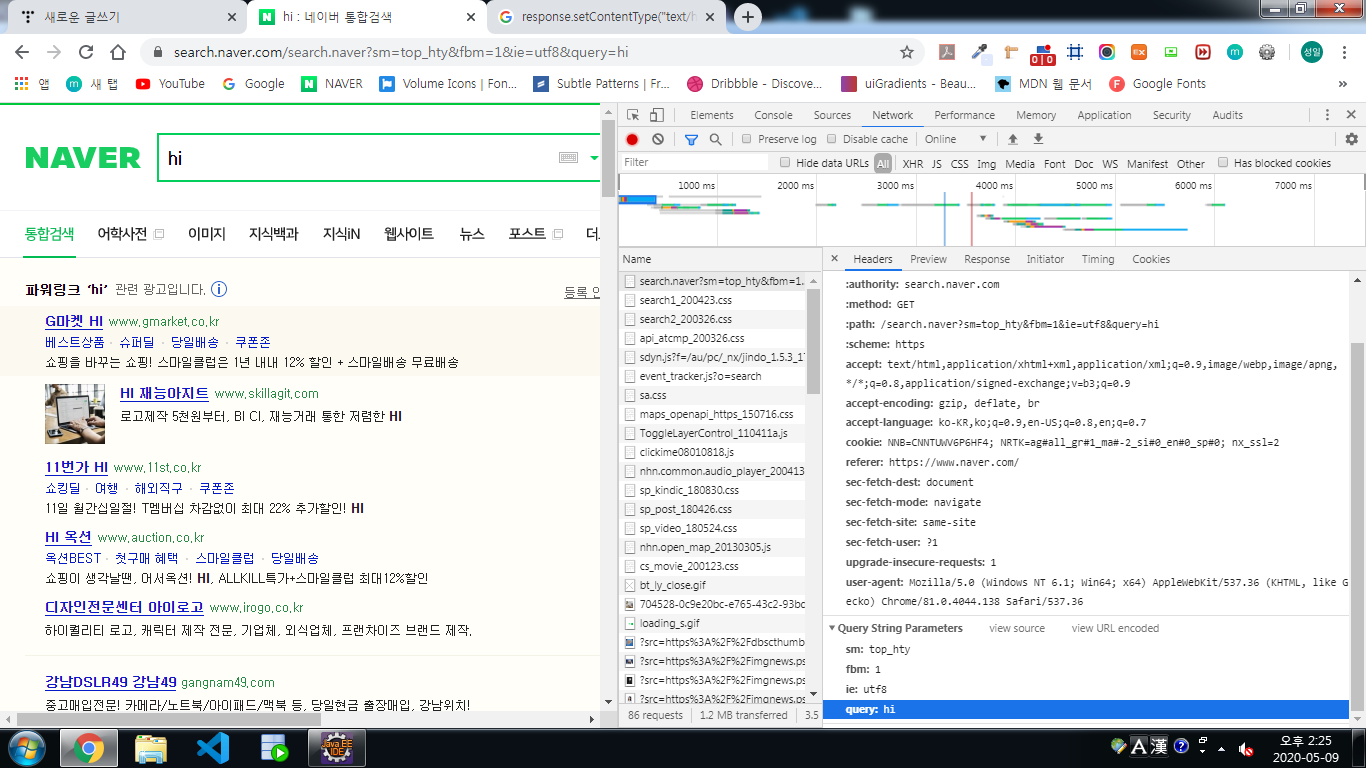Open the 11번가 HI ad link
The width and height of the screenshot is (1366, 768).
point(77,467)
